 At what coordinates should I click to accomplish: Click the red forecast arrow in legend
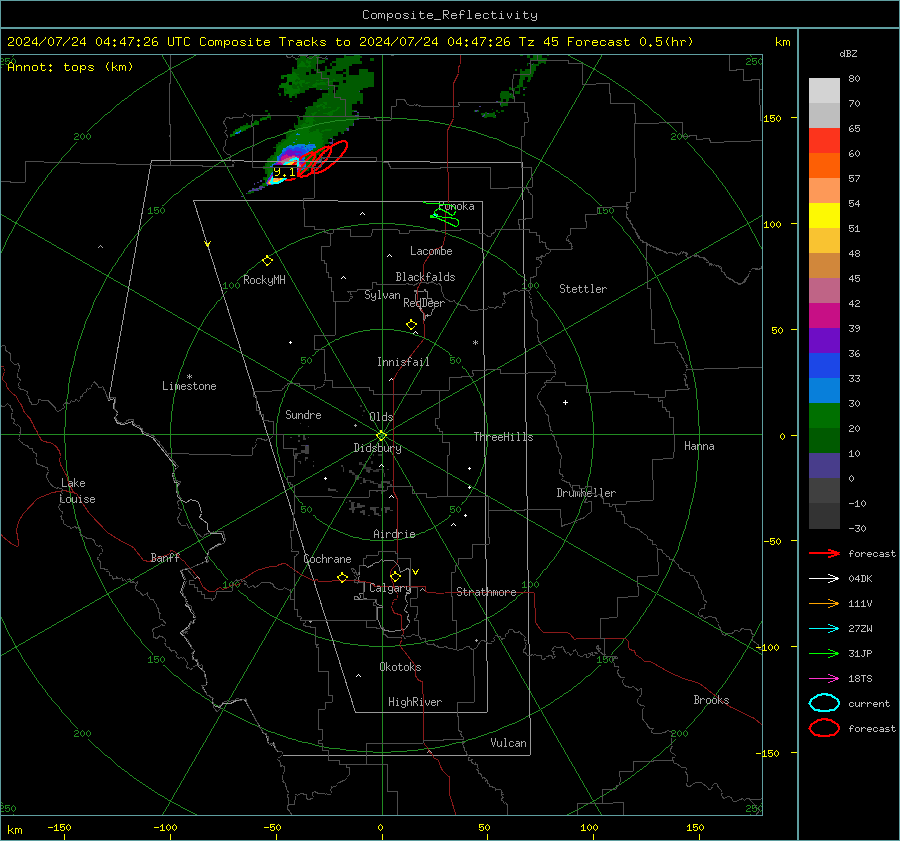pyautogui.click(x=824, y=553)
